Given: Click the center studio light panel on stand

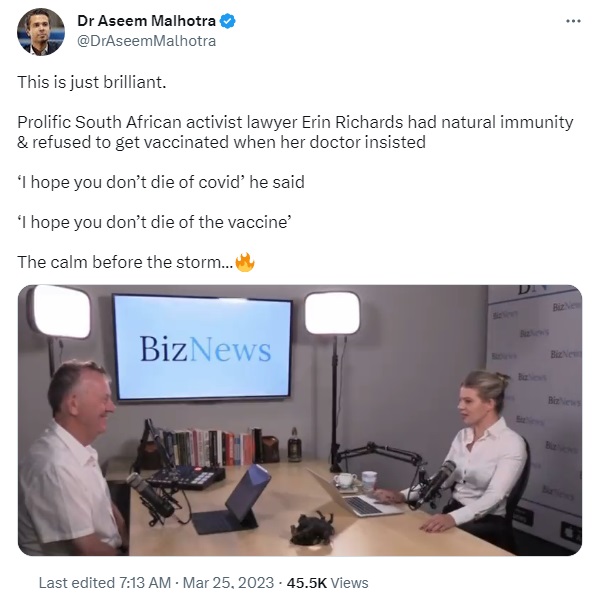Looking at the screenshot, I should (x=332, y=313).
